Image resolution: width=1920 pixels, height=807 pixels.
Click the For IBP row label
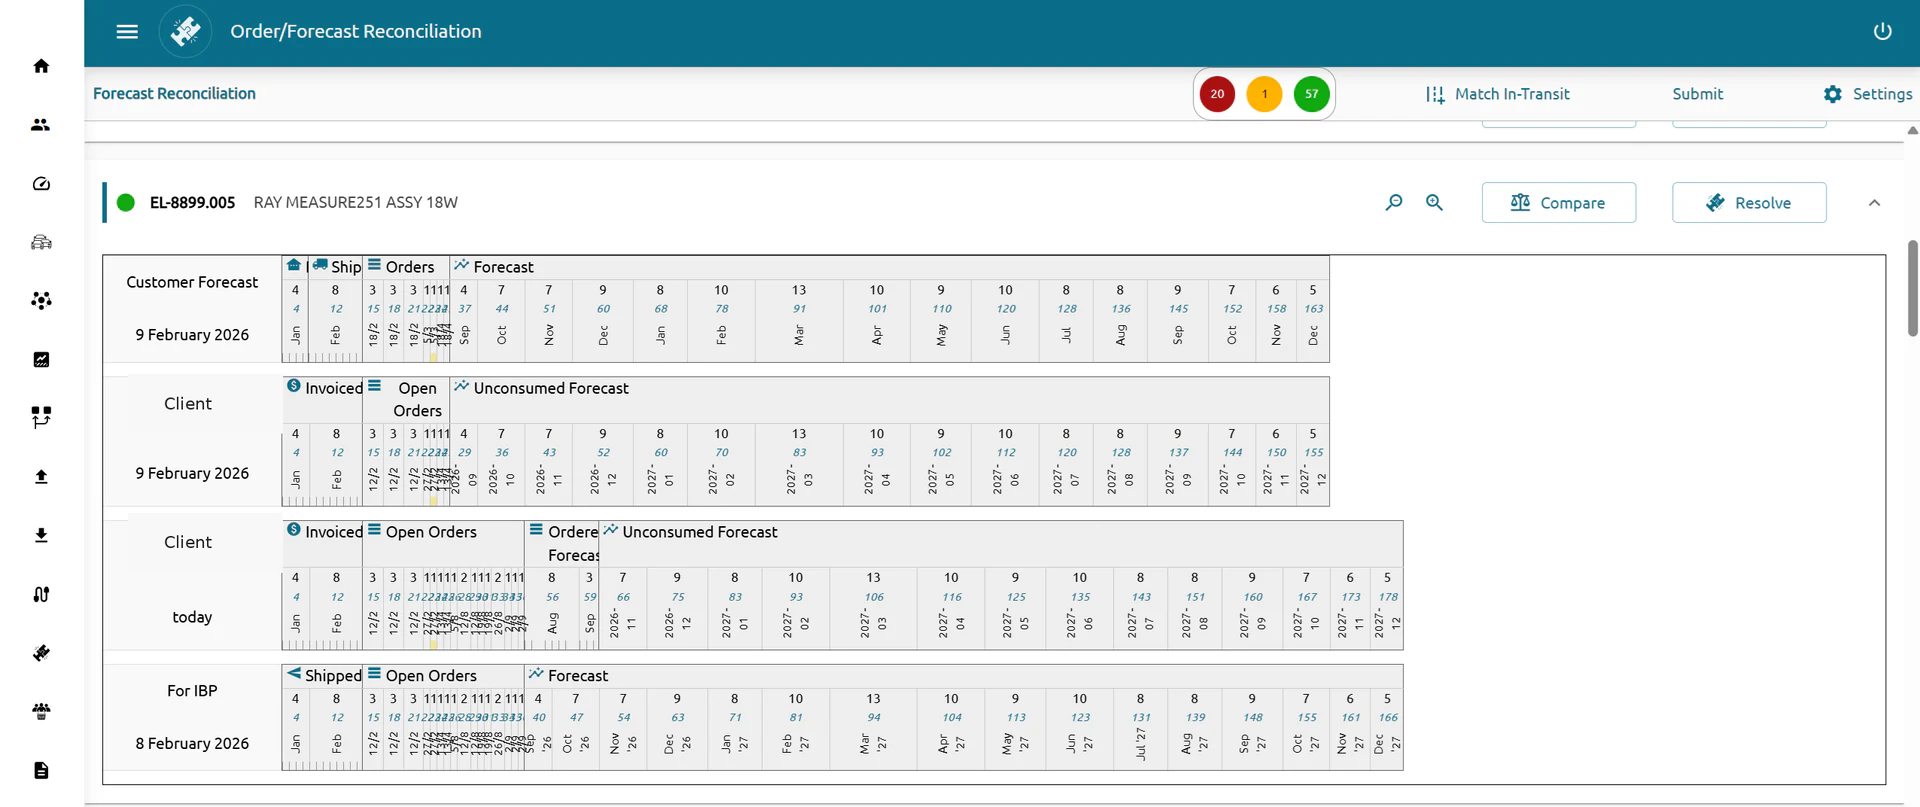pyautogui.click(x=192, y=691)
